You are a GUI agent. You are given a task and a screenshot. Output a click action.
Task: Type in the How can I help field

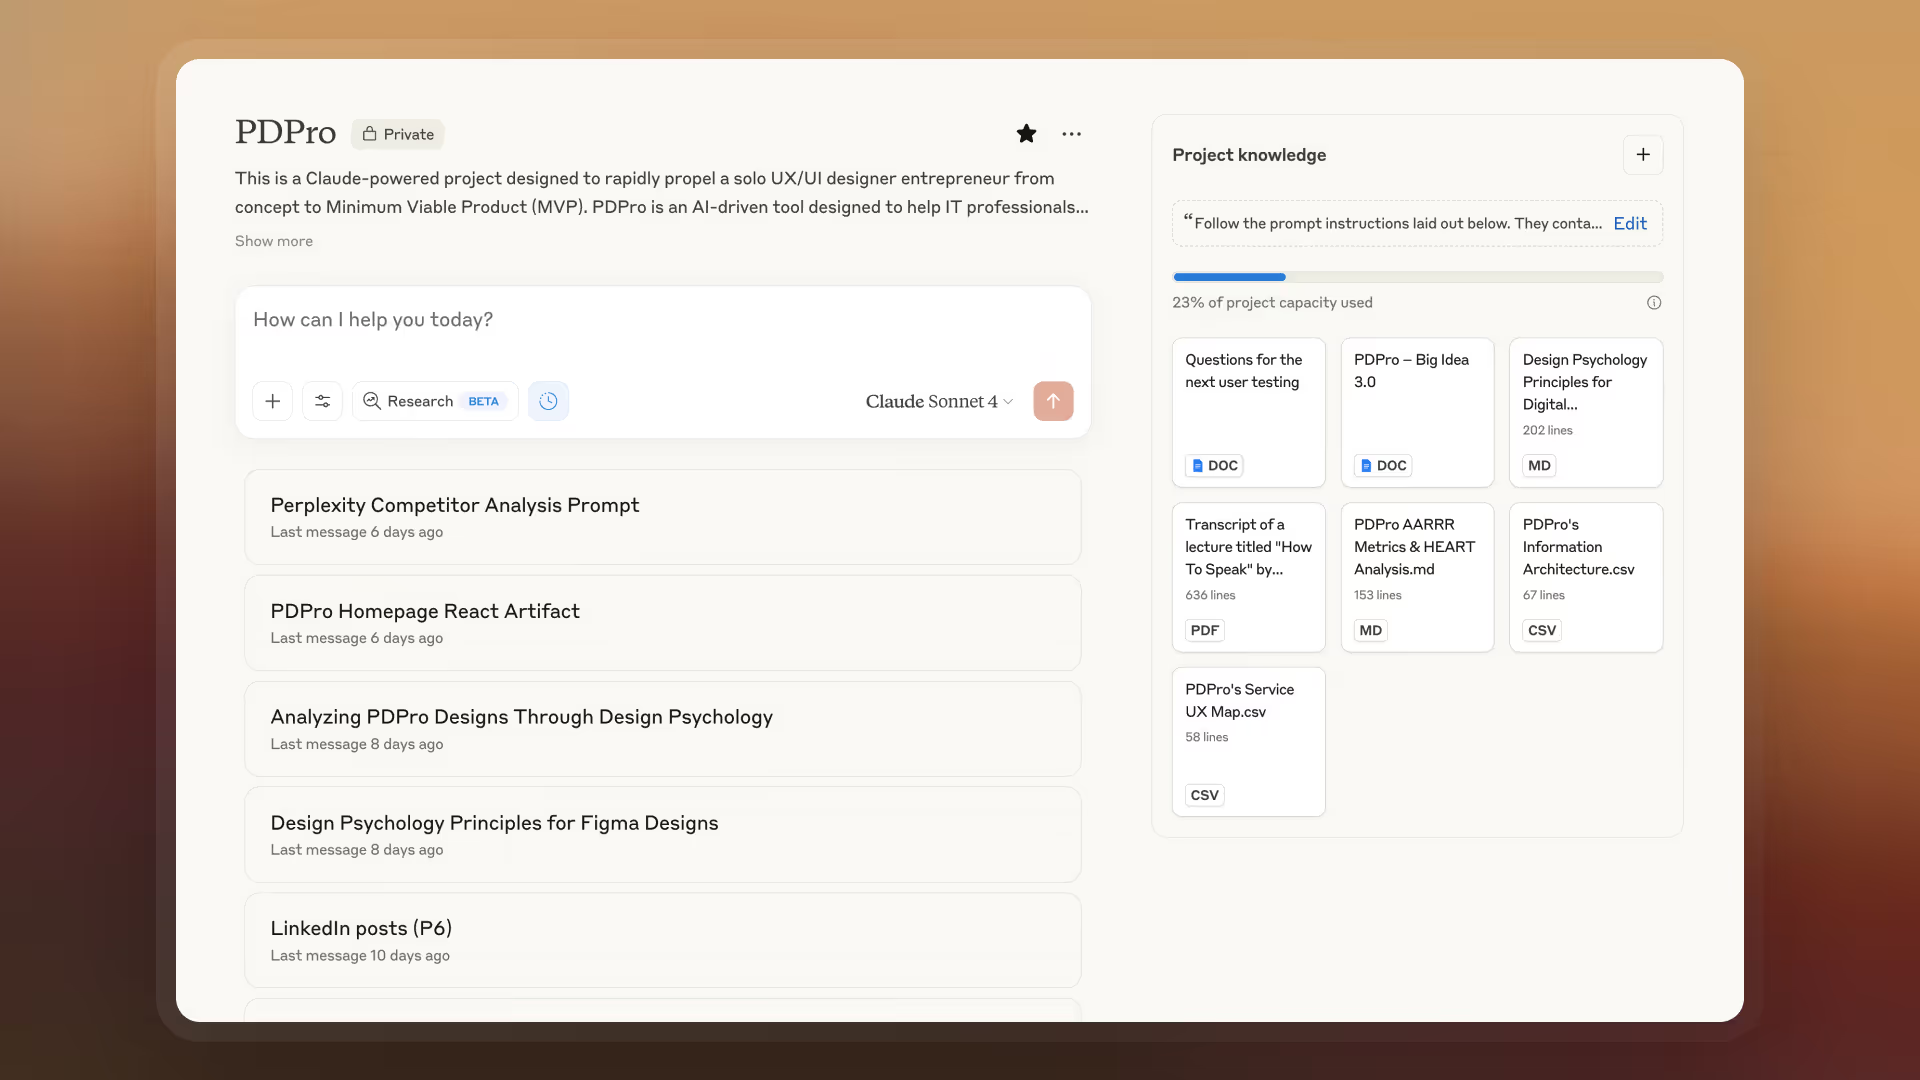pyautogui.click(x=660, y=320)
